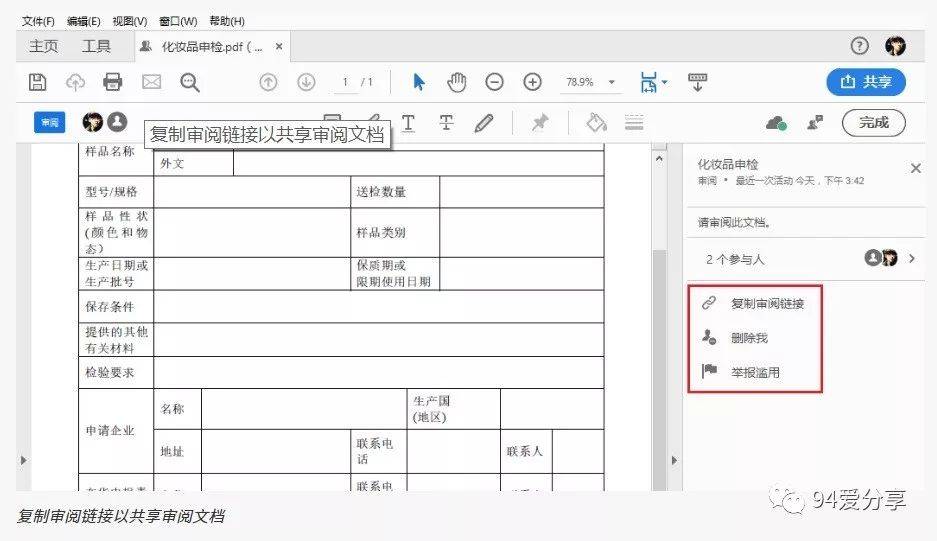Go to previous page arrow icon
The width and height of the screenshot is (937, 541).
click(x=268, y=82)
